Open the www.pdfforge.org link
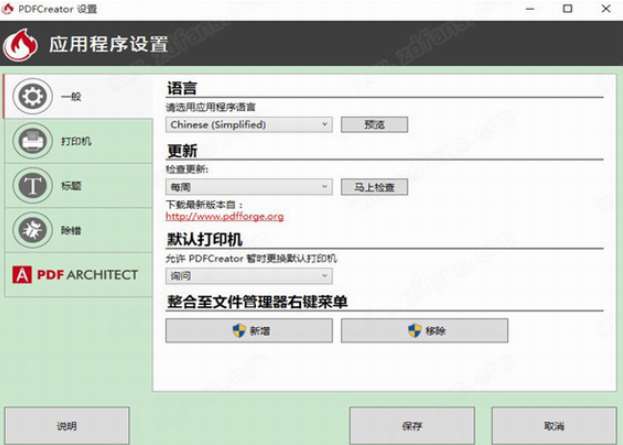Viewport: 623px width, 445px height. (224, 216)
